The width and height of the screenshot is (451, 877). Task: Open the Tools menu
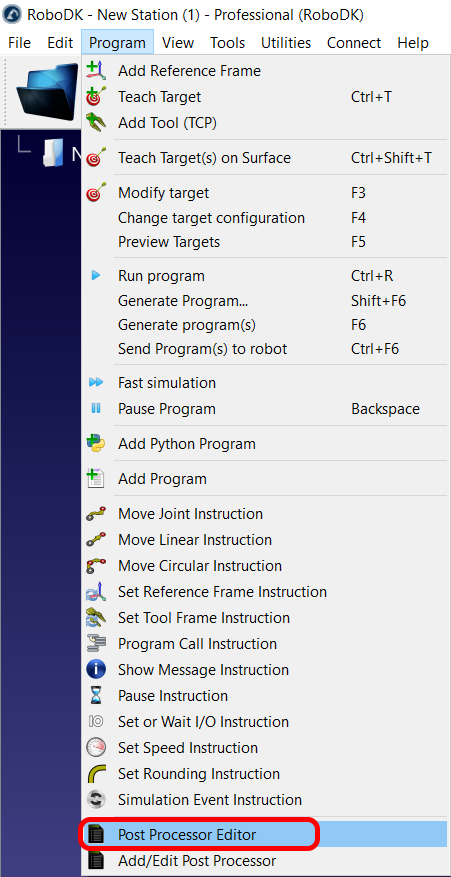(x=227, y=43)
